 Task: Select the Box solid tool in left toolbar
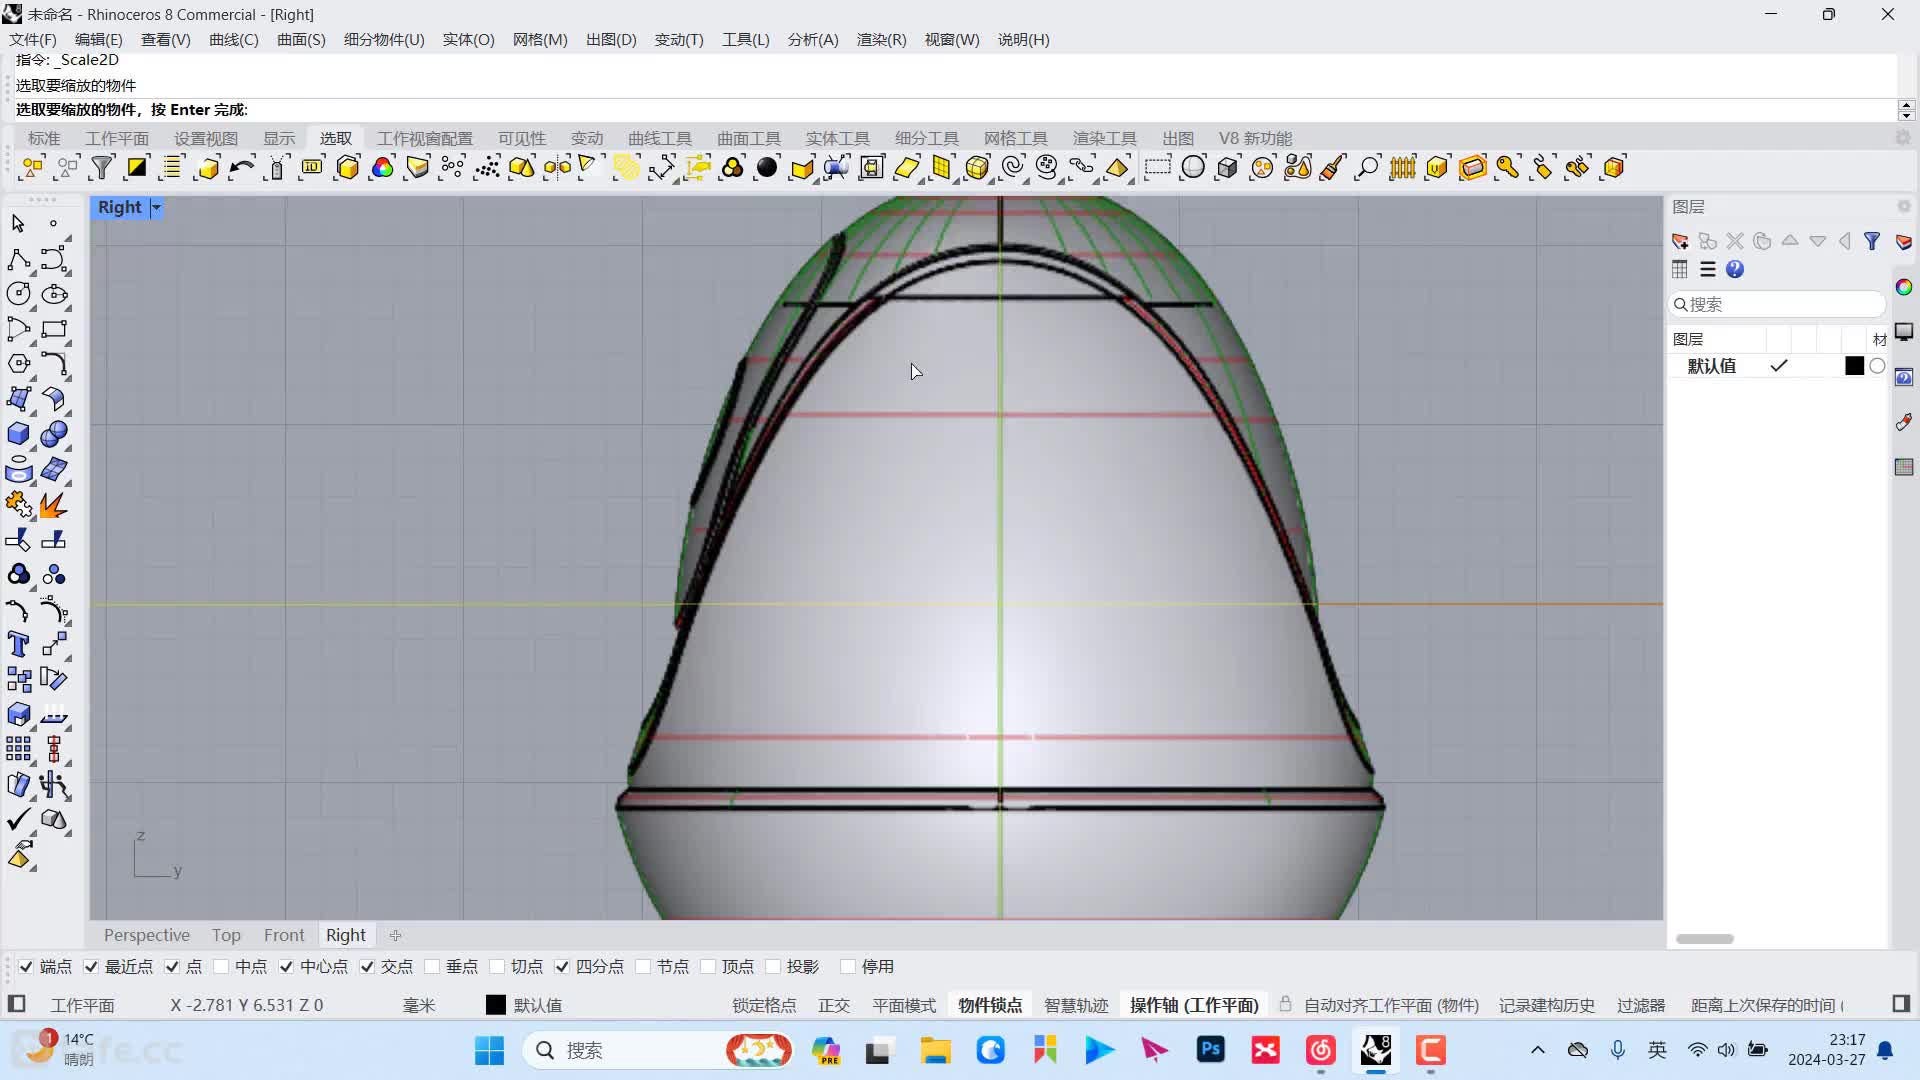[x=18, y=434]
